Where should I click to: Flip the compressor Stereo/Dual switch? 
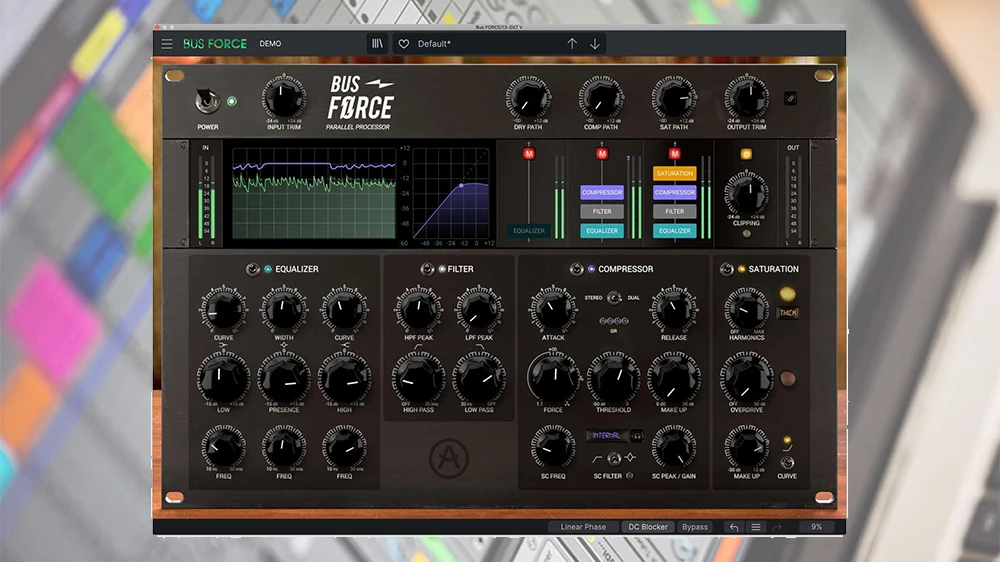(x=614, y=297)
